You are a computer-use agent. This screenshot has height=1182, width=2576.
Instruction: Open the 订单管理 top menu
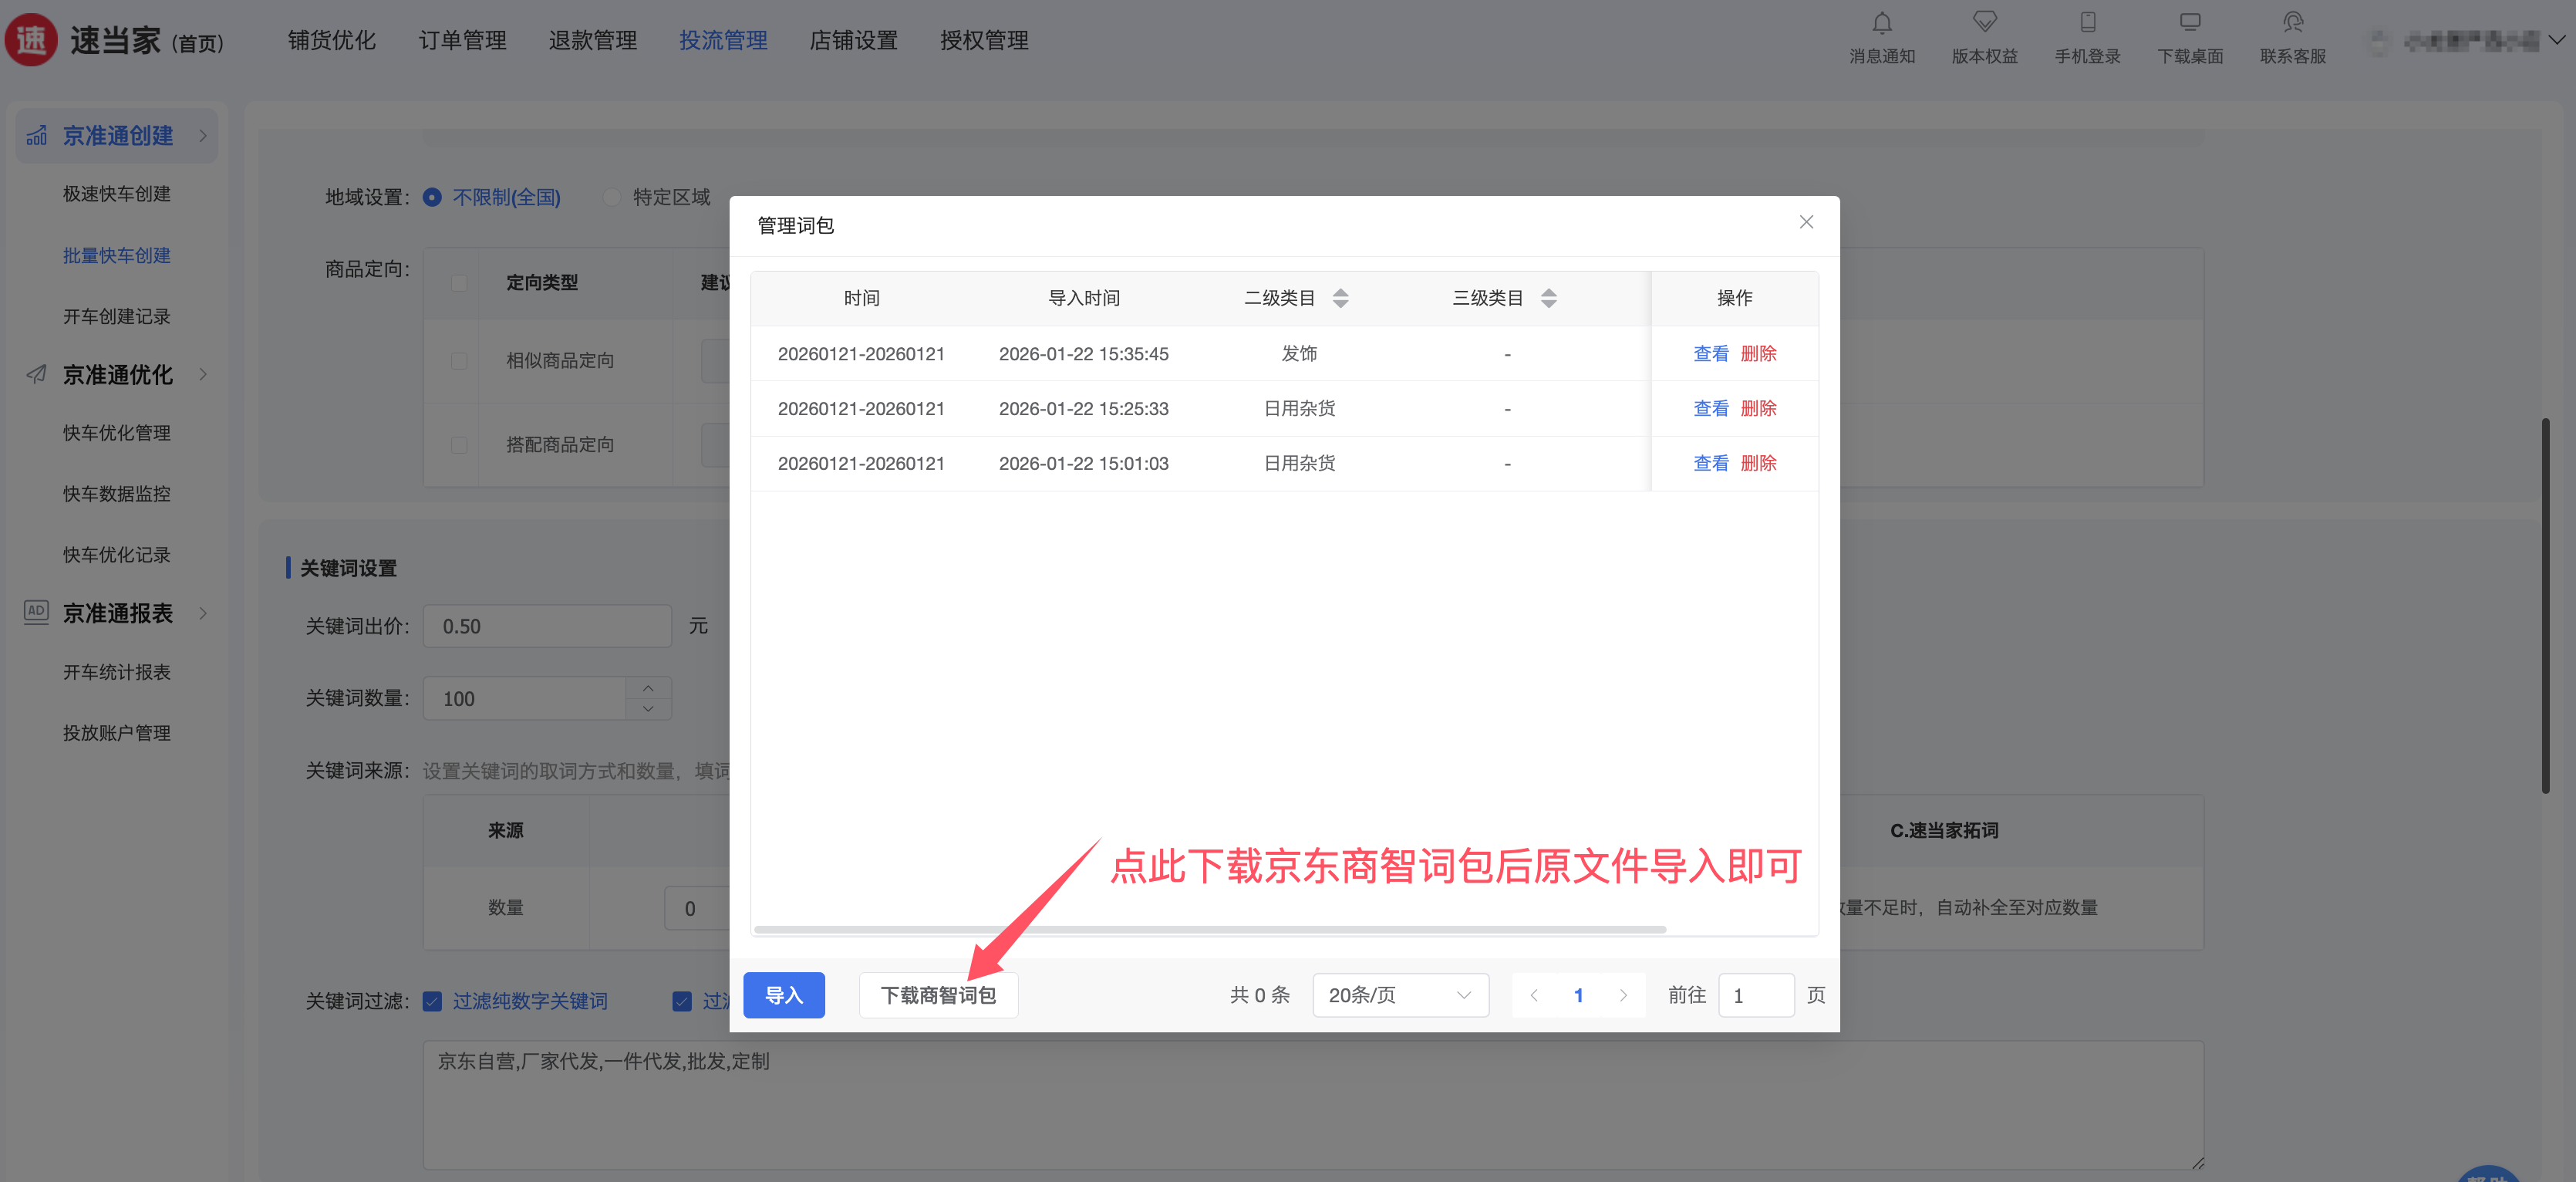click(x=462, y=40)
